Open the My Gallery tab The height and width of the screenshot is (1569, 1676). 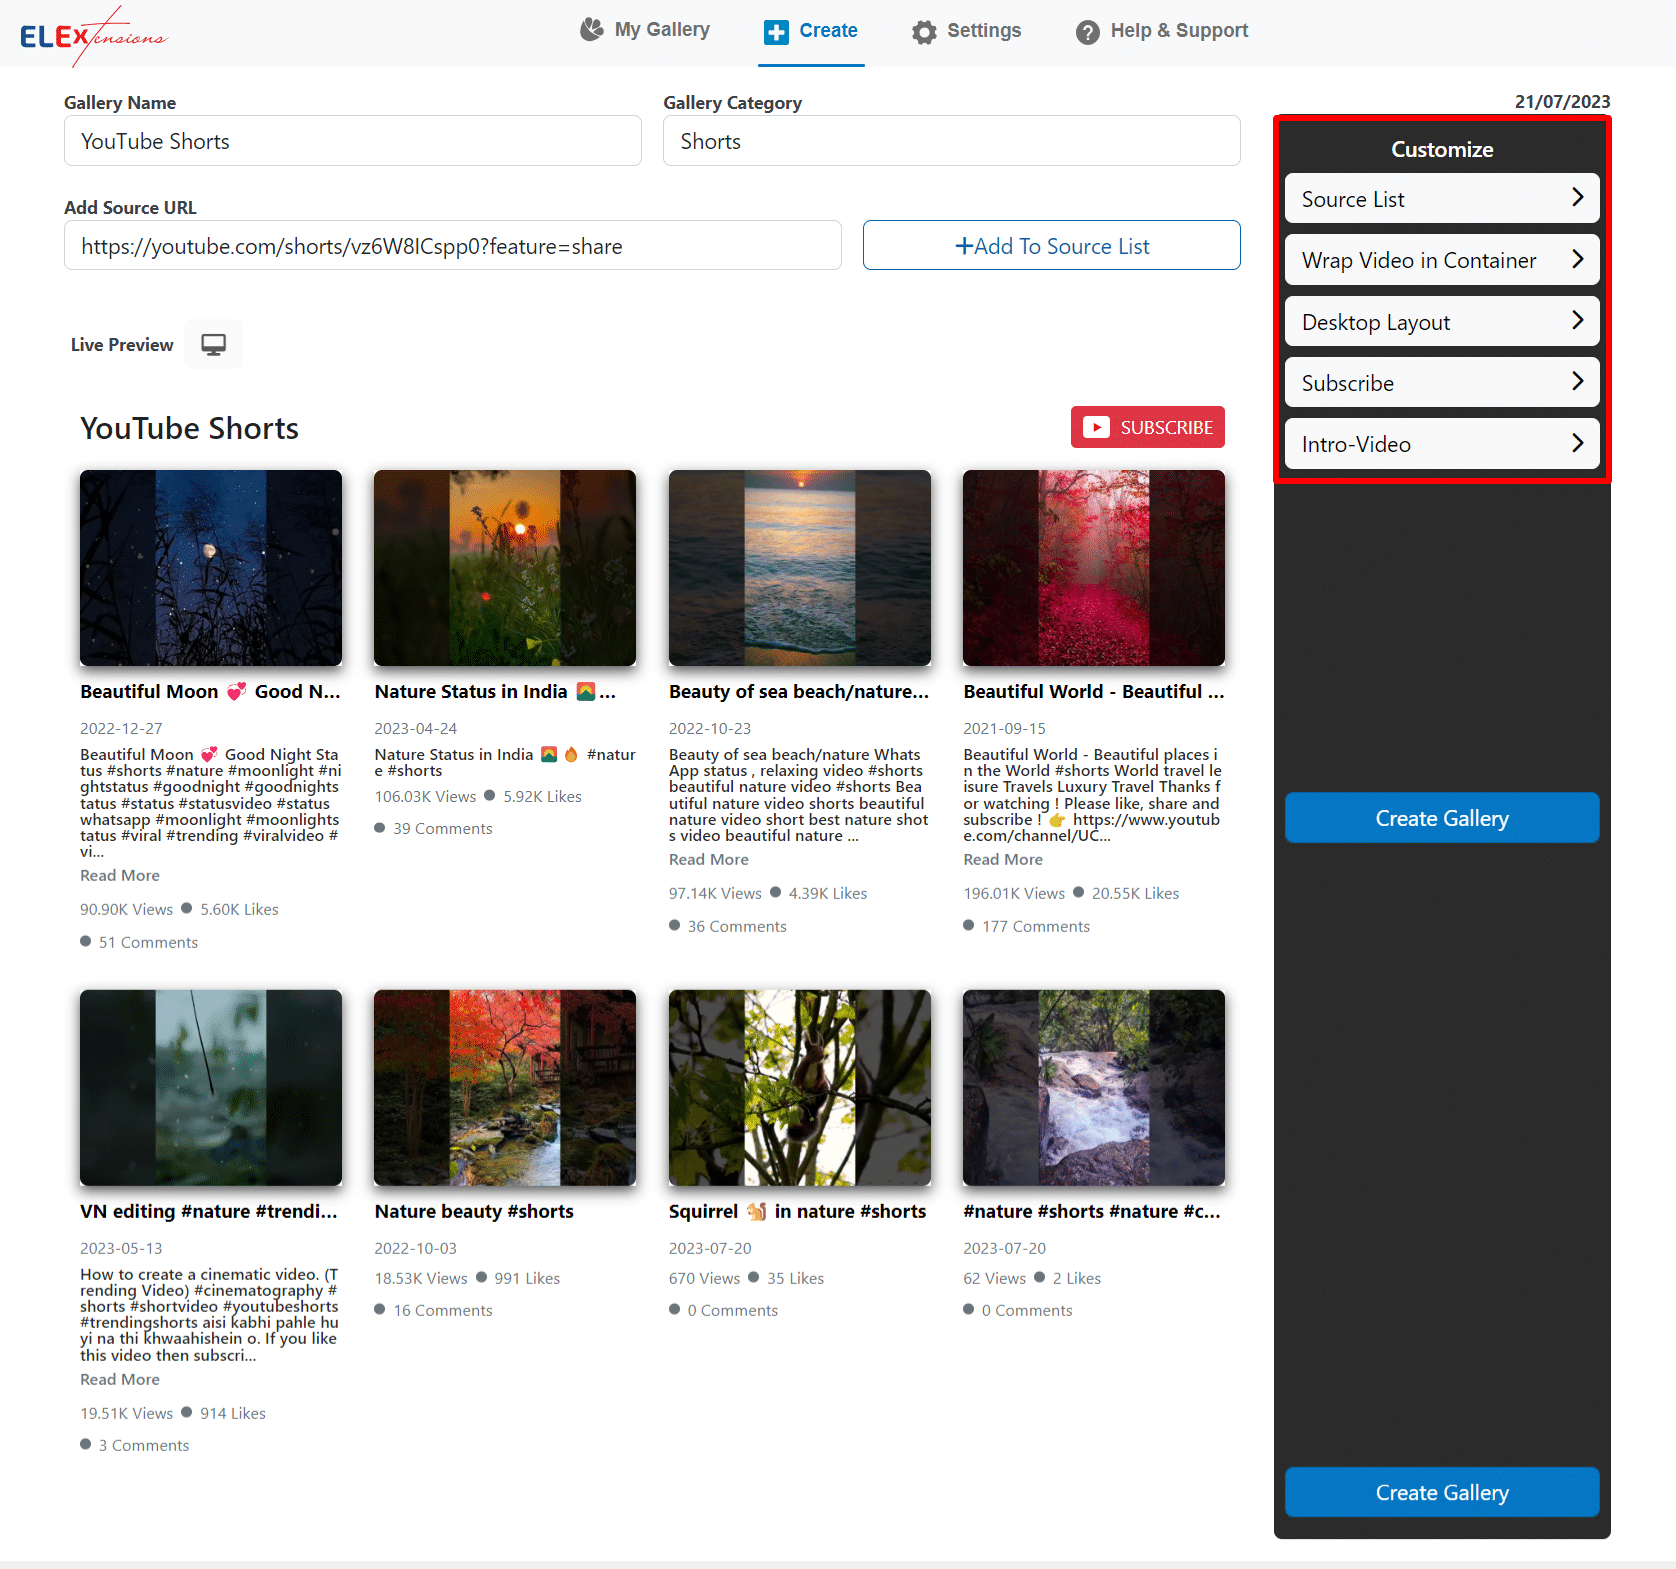click(645, 30)
